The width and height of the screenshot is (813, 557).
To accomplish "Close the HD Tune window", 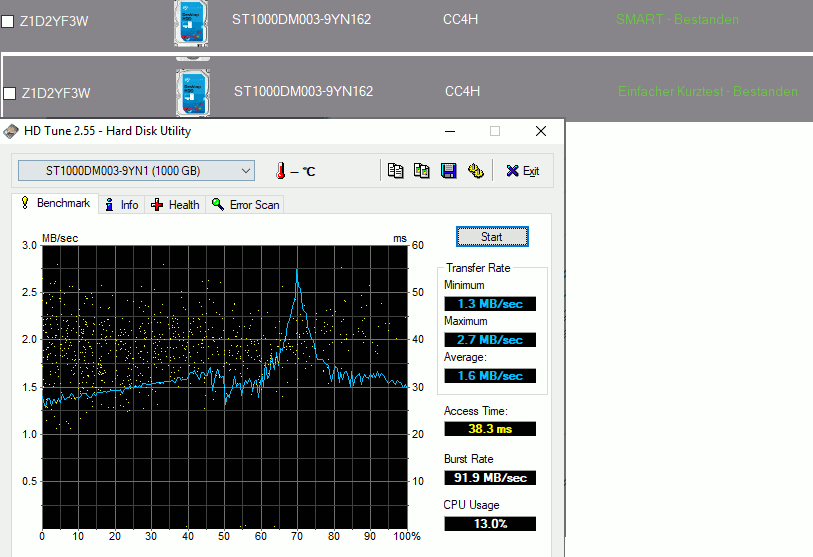I will point(541,131).
